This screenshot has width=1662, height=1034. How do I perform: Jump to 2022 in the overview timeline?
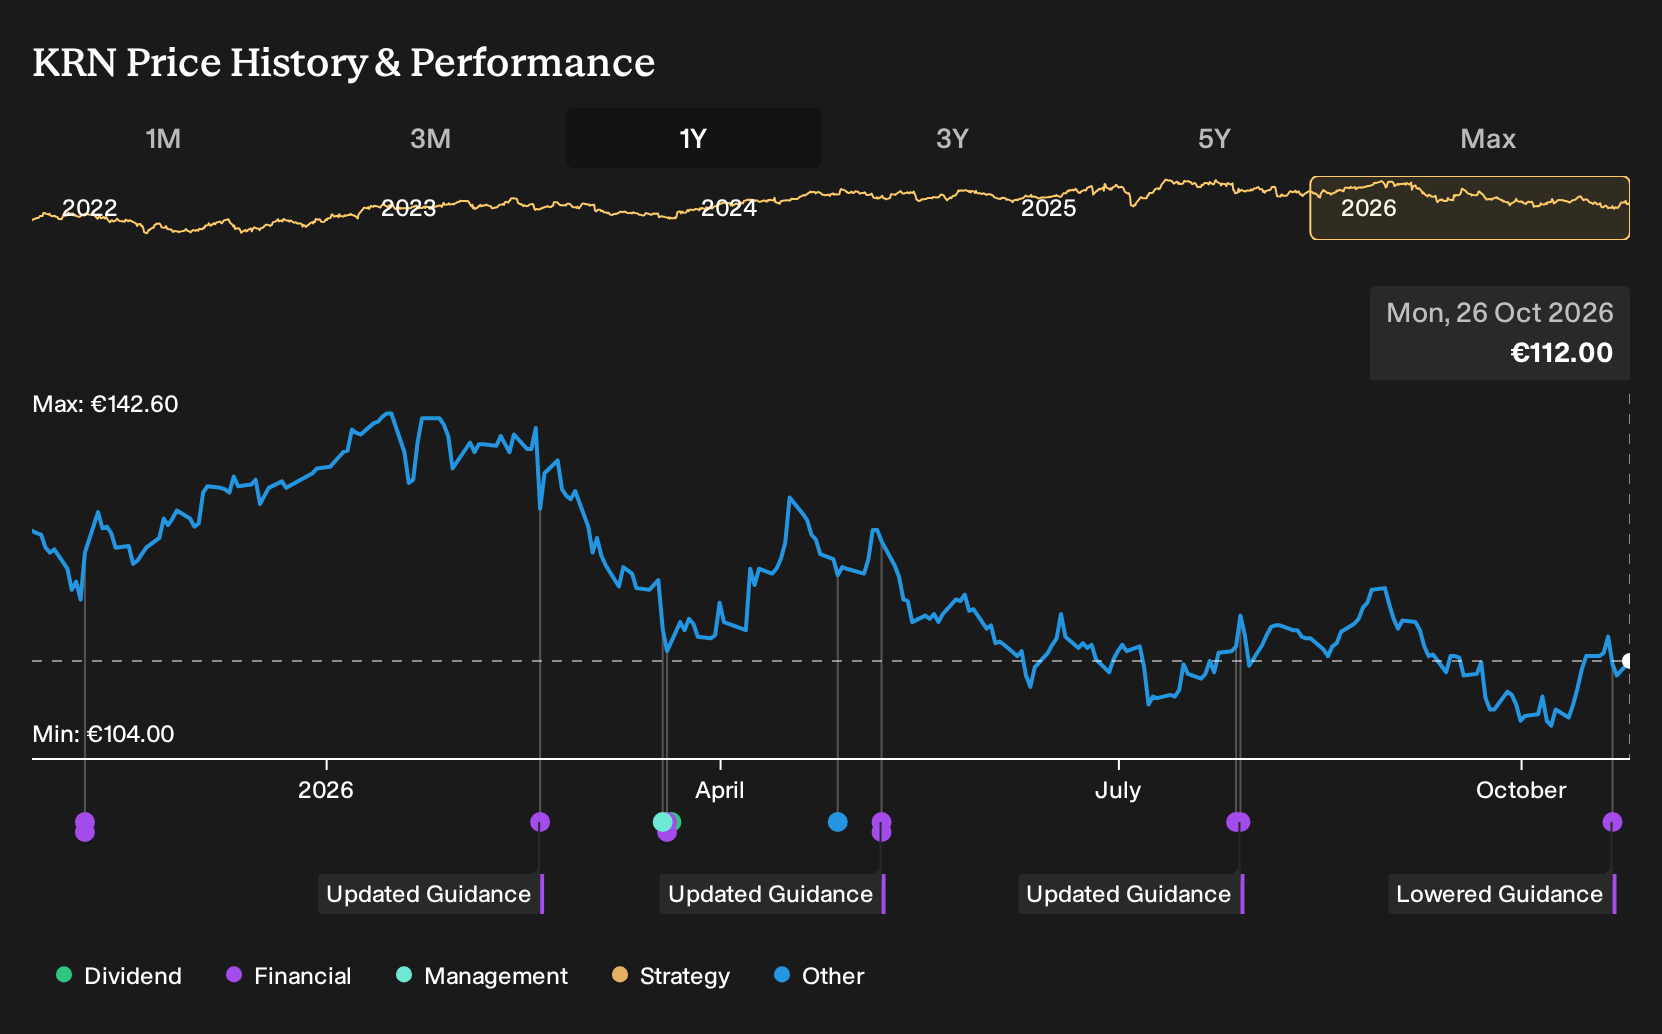pyautogui.click(x=90, y=208)
